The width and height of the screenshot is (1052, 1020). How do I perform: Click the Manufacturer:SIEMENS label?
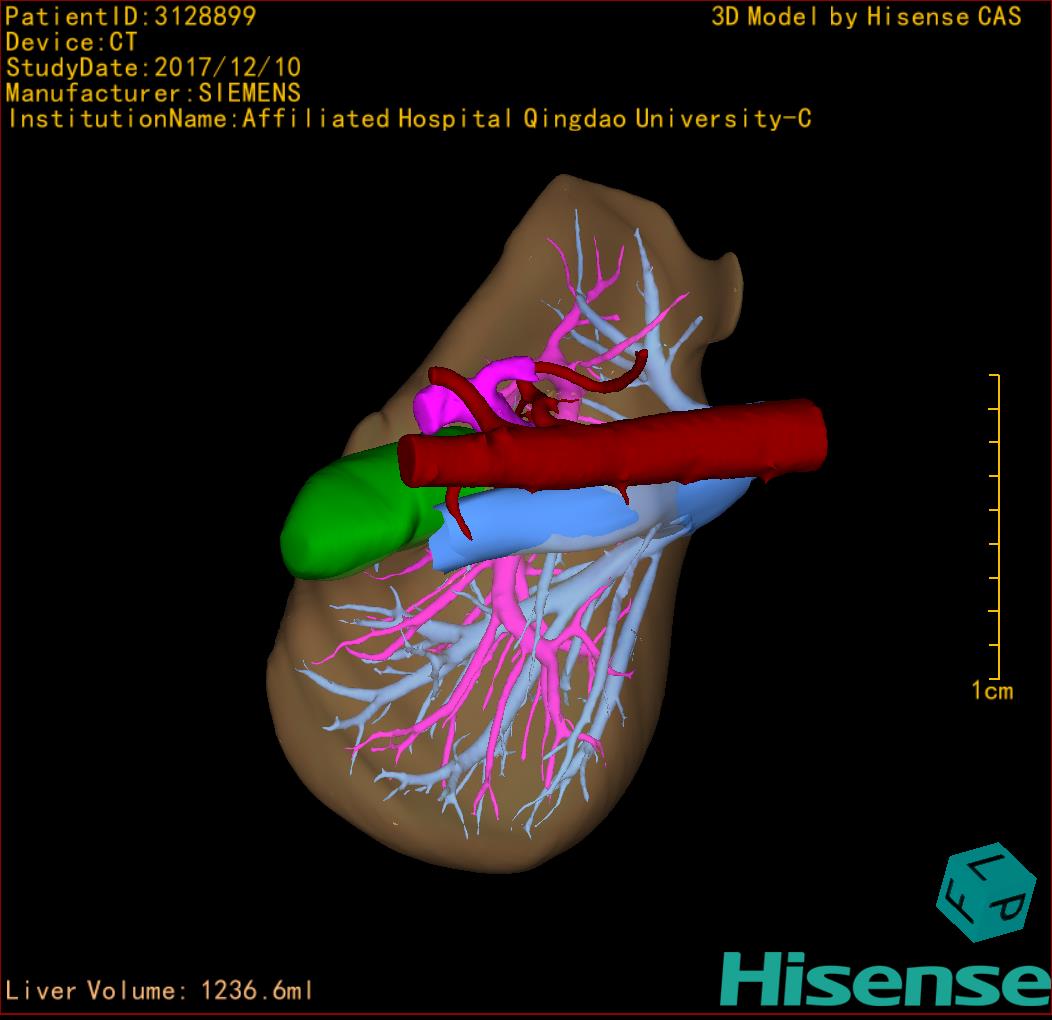[x=153, y=93]
